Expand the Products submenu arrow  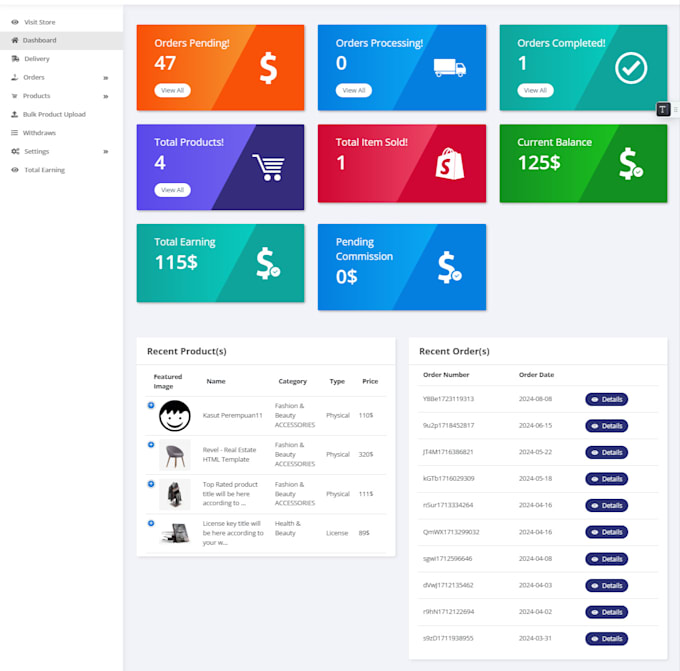(x=106, y=96)
